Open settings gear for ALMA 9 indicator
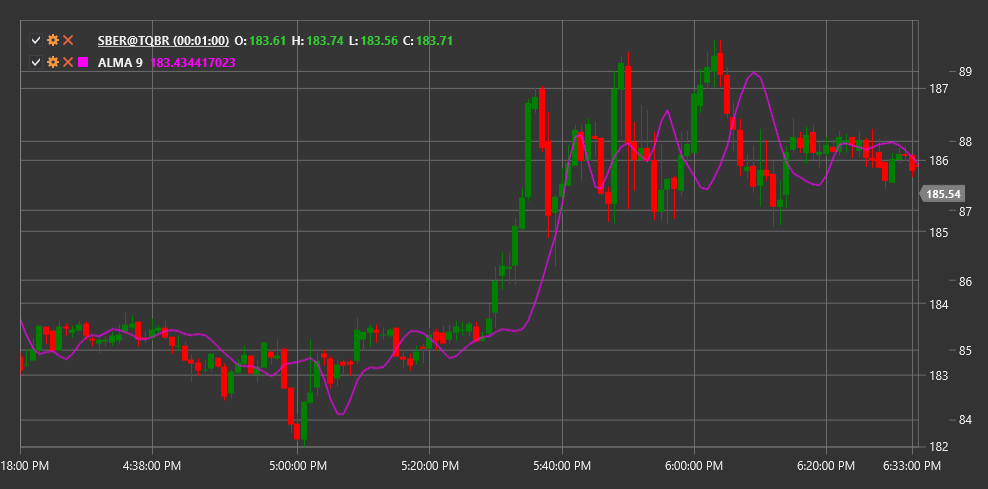This screenshot has width=988, height=489. (53, 62)
